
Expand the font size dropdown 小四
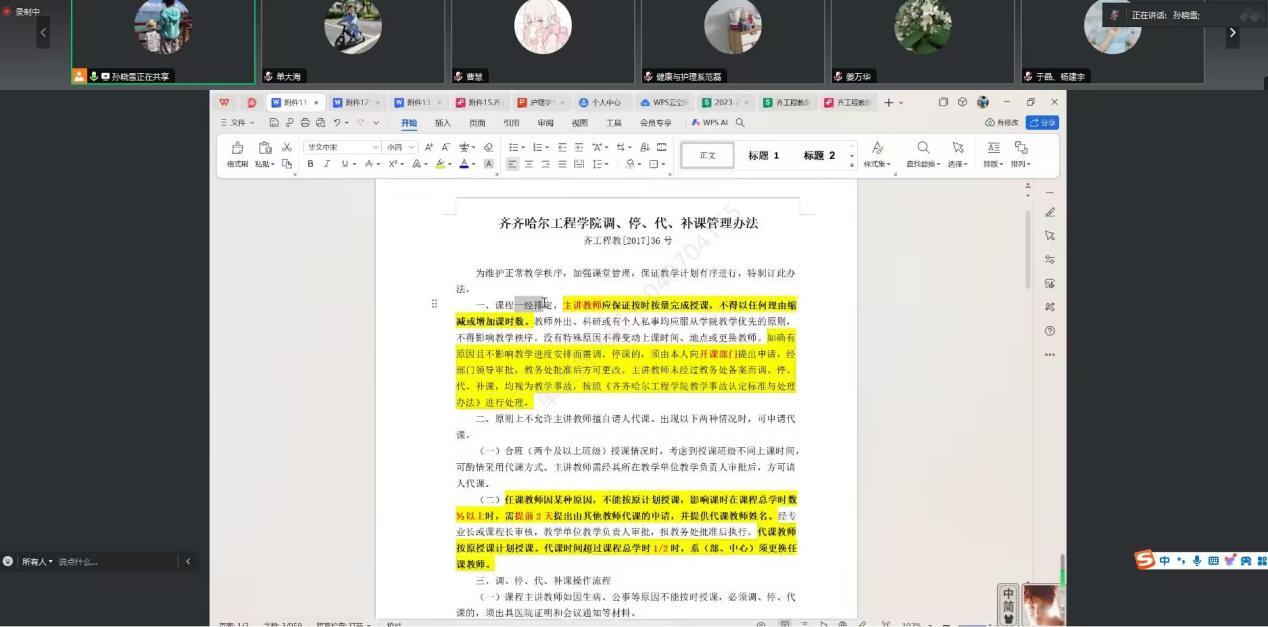tap(400, 147)
